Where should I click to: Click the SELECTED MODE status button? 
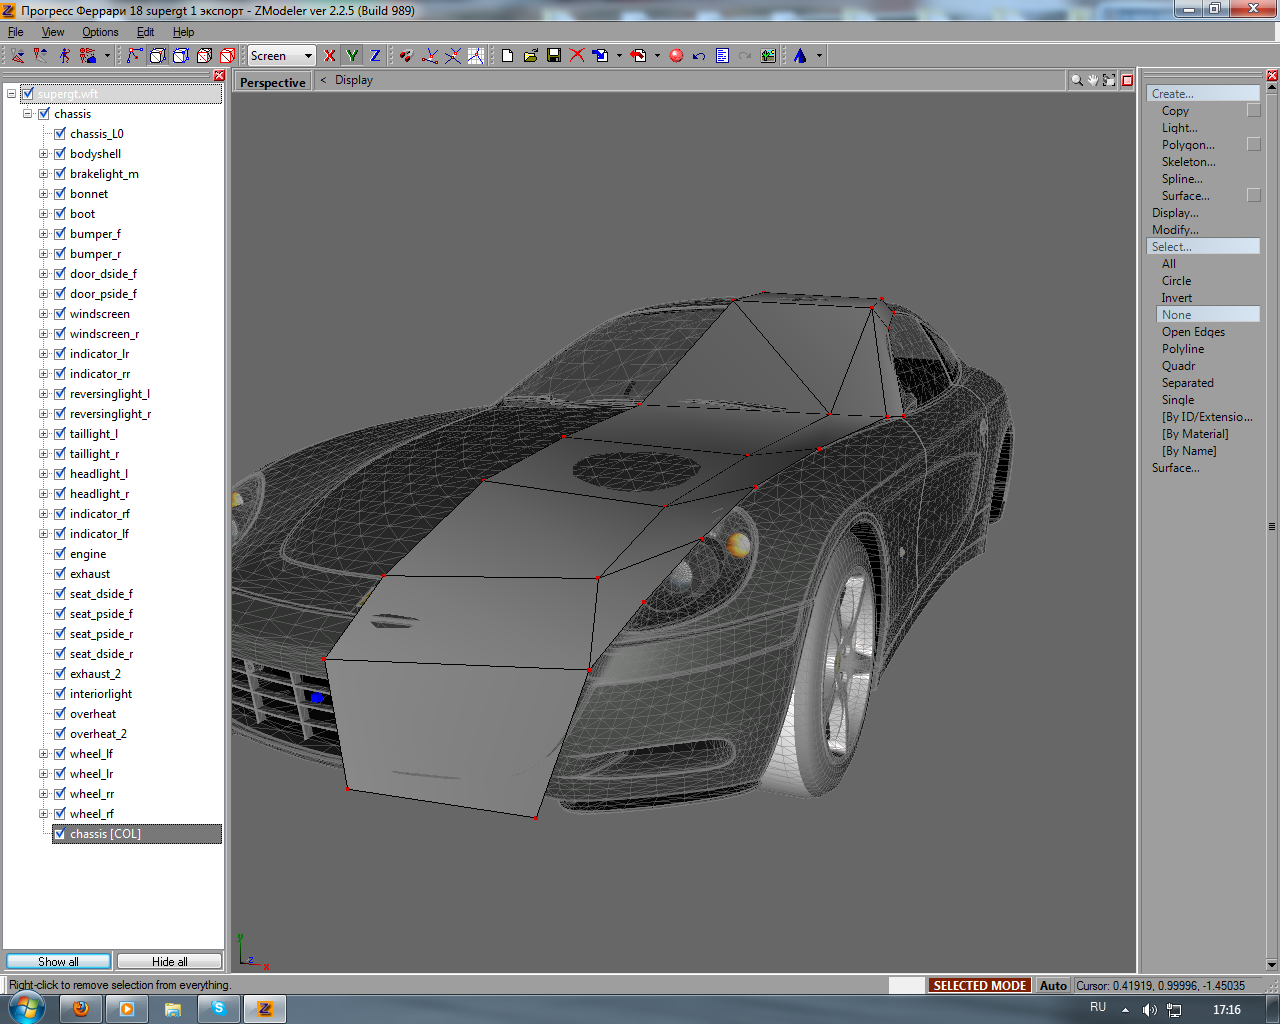(980, 985)
